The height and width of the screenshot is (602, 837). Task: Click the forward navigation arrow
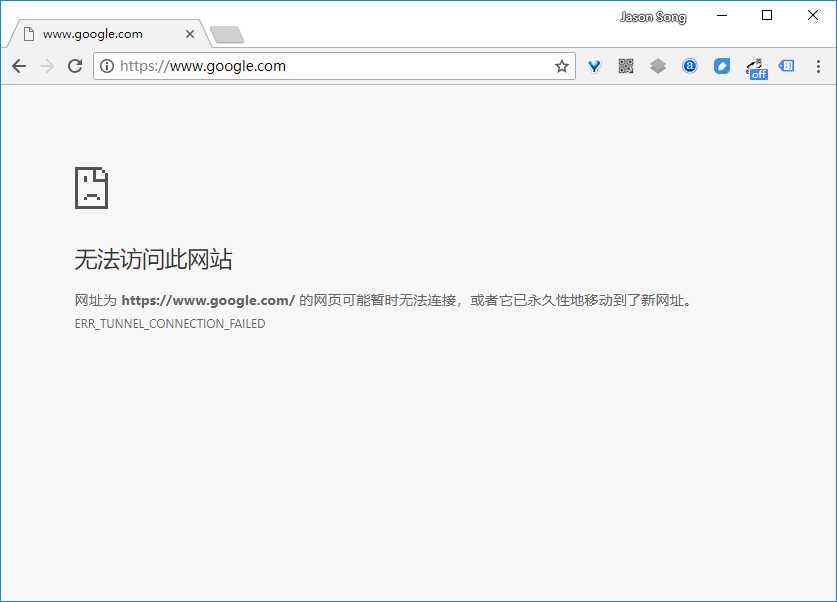click(48, 66)
